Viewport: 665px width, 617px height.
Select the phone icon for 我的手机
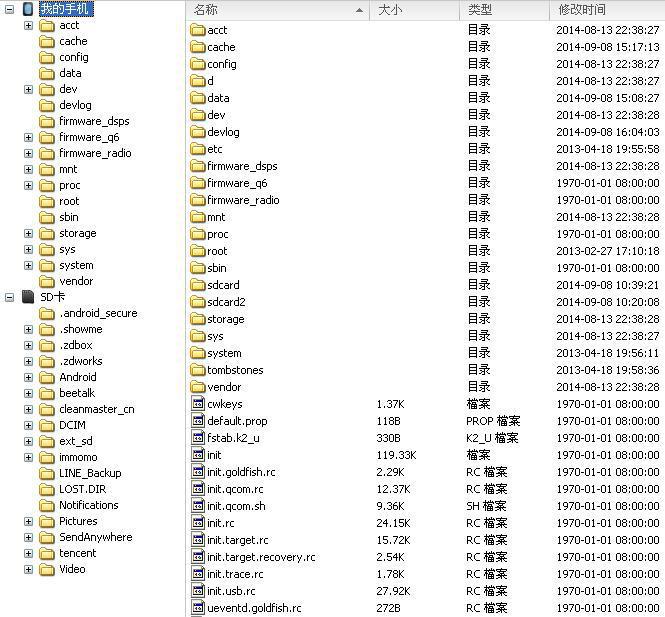(x=28, y=9)
